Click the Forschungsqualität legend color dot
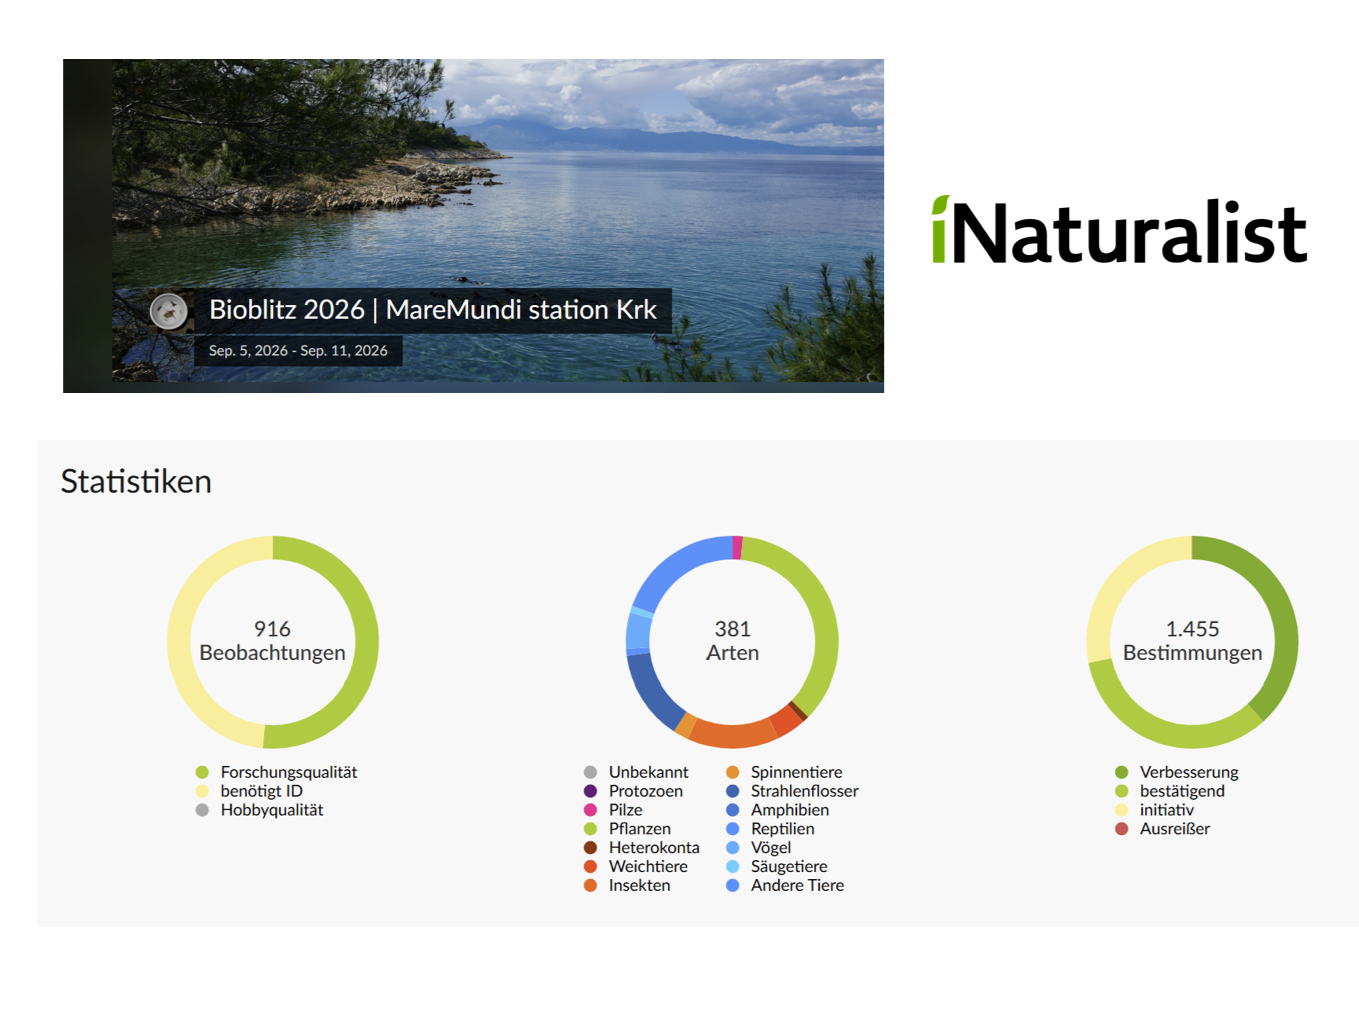 click(x=202, y=772)
